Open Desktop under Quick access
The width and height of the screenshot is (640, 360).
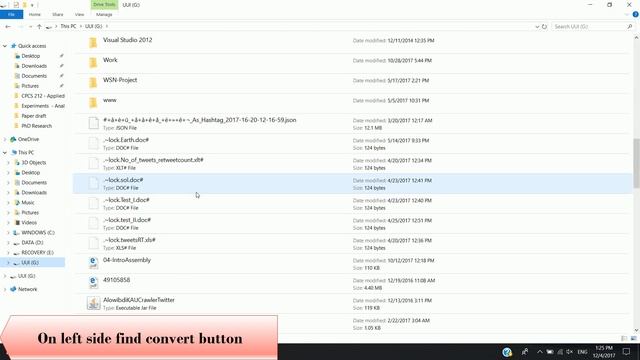(x=31, y=56)
